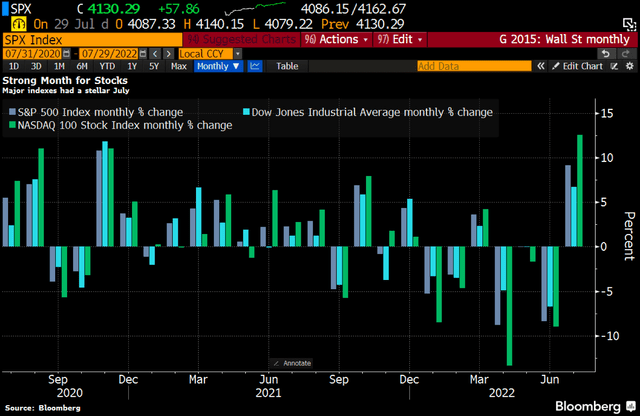
Task: Click the NASDAQ 100 legend green color square
Action: pos(12,125)
